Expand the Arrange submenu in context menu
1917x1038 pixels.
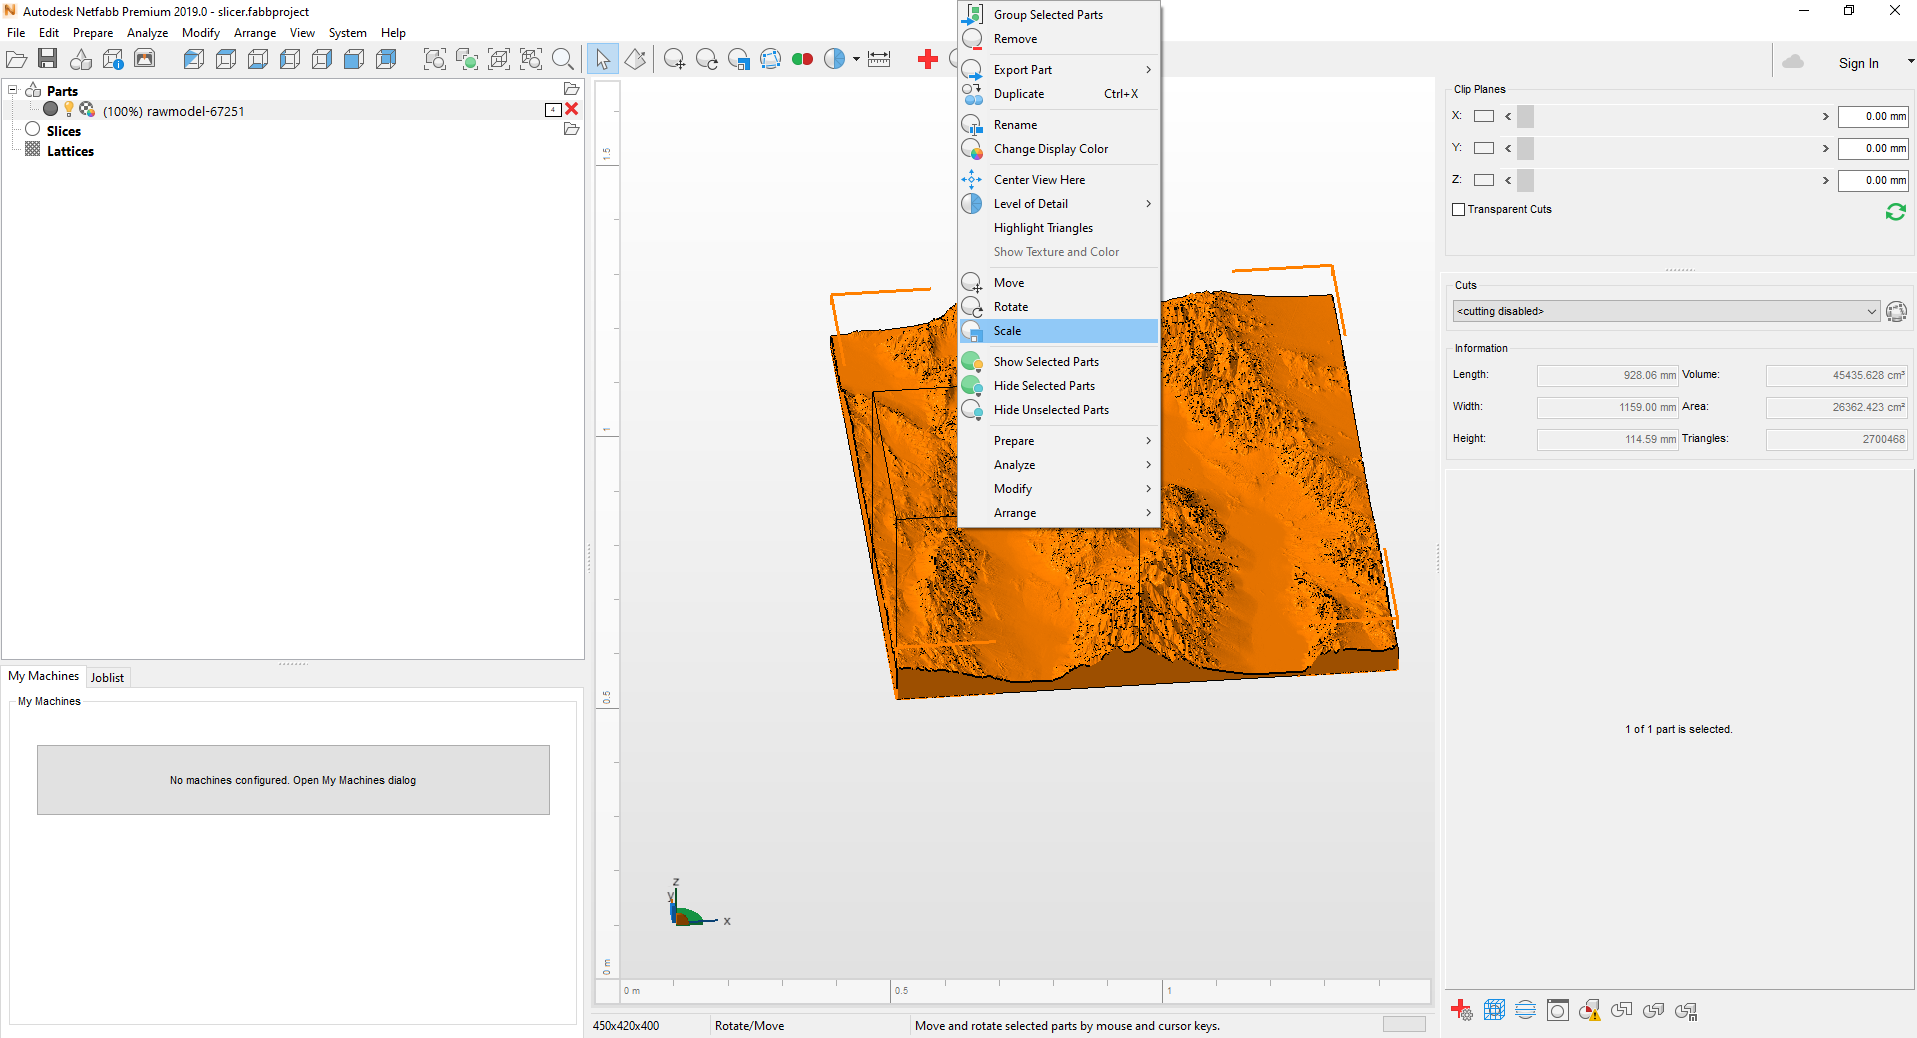(x=1059, y=513)
